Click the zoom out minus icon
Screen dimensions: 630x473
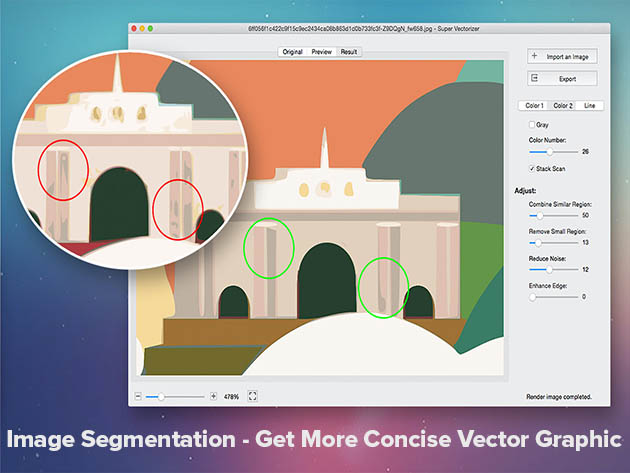click(x=138, y=396)
